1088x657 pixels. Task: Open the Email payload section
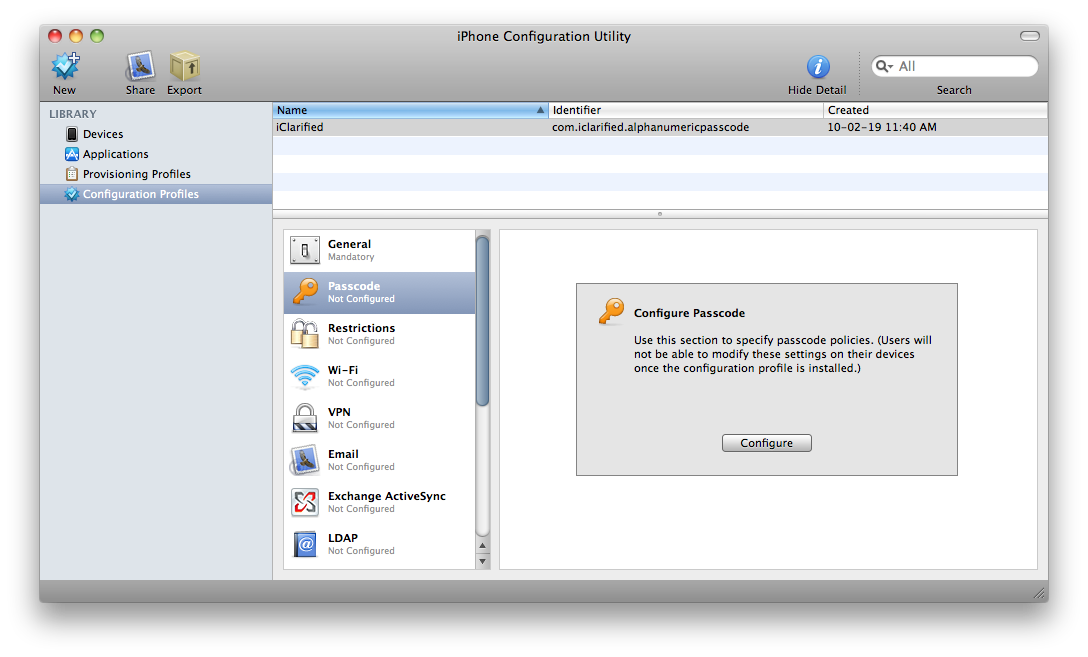tap(380, 460)
